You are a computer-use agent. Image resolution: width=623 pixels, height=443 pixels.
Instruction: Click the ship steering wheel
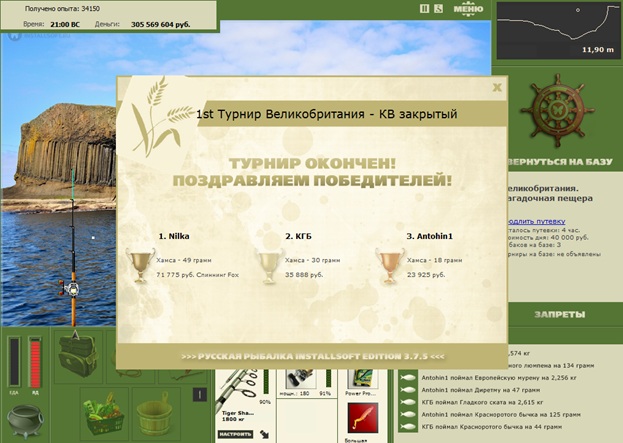(x=558, y=110)
